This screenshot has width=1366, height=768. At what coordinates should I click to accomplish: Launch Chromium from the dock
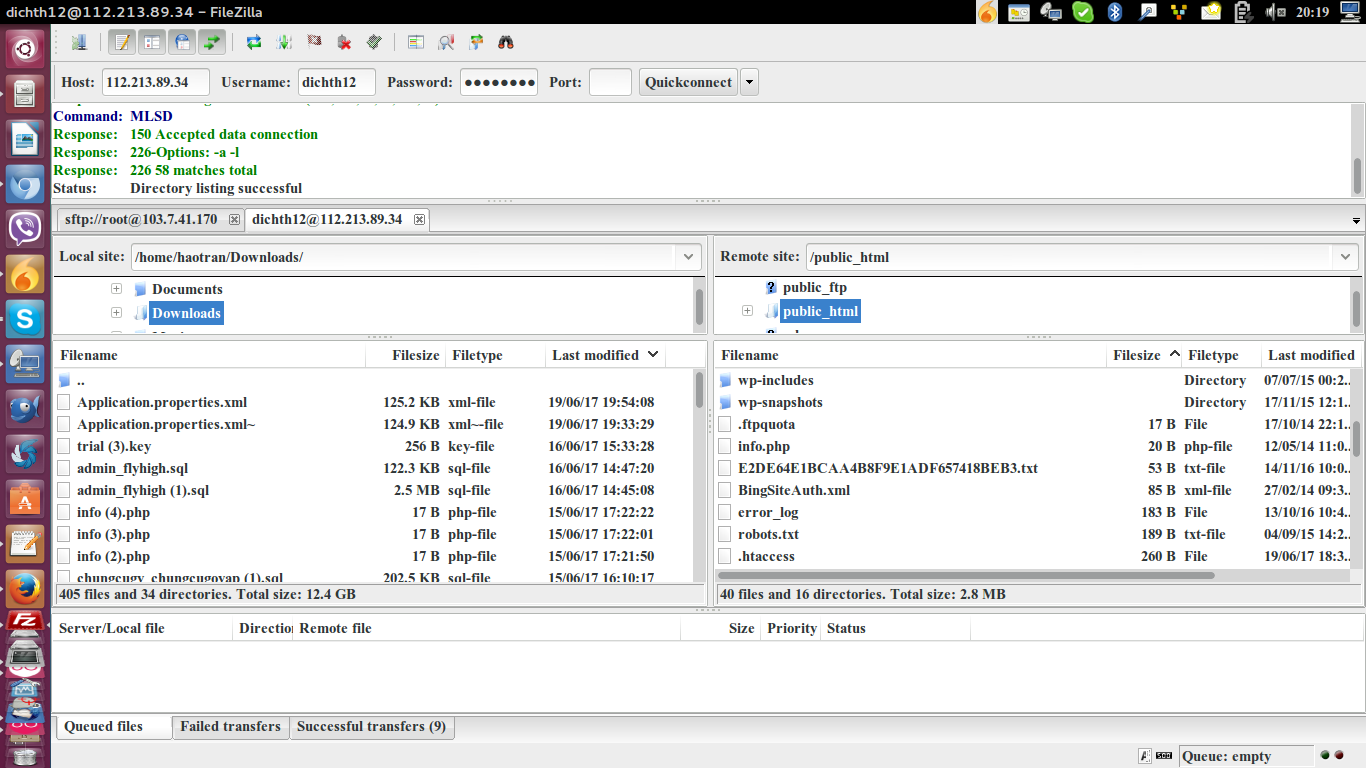(x=25, y=184)
